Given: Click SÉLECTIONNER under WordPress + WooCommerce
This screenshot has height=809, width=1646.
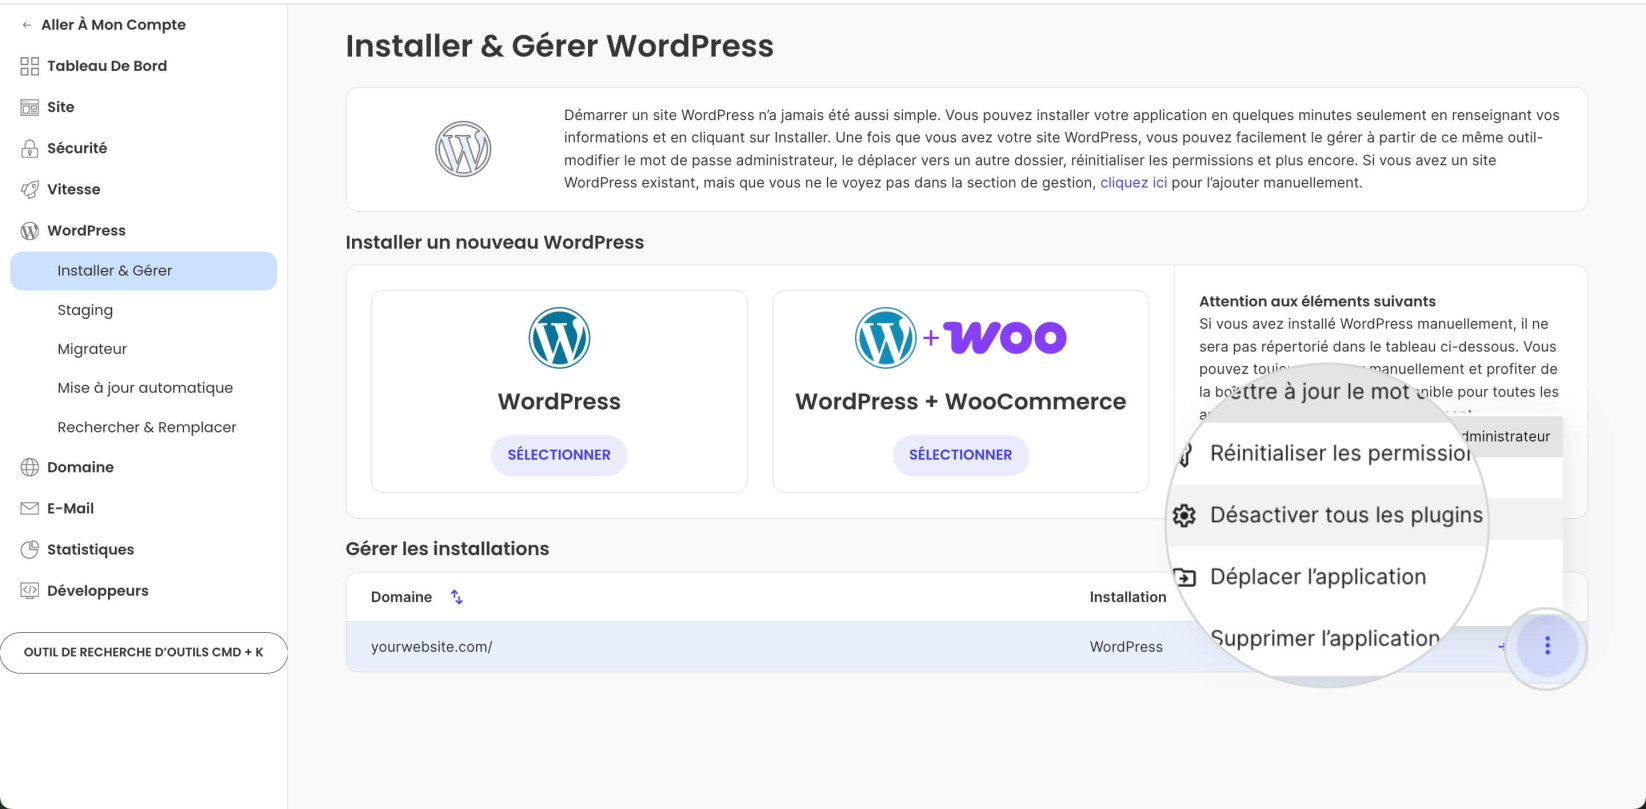Looking at the screenshot, I should point(960,455).
